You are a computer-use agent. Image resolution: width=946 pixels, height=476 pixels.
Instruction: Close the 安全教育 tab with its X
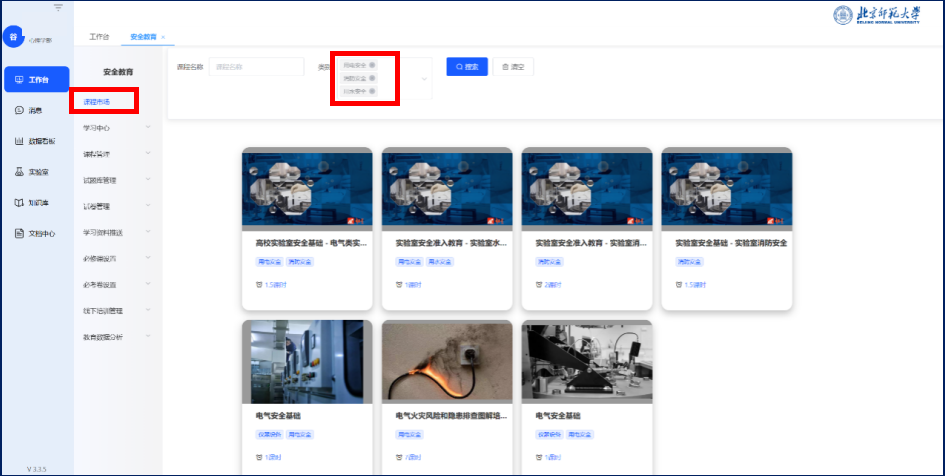tap(163, 37)
